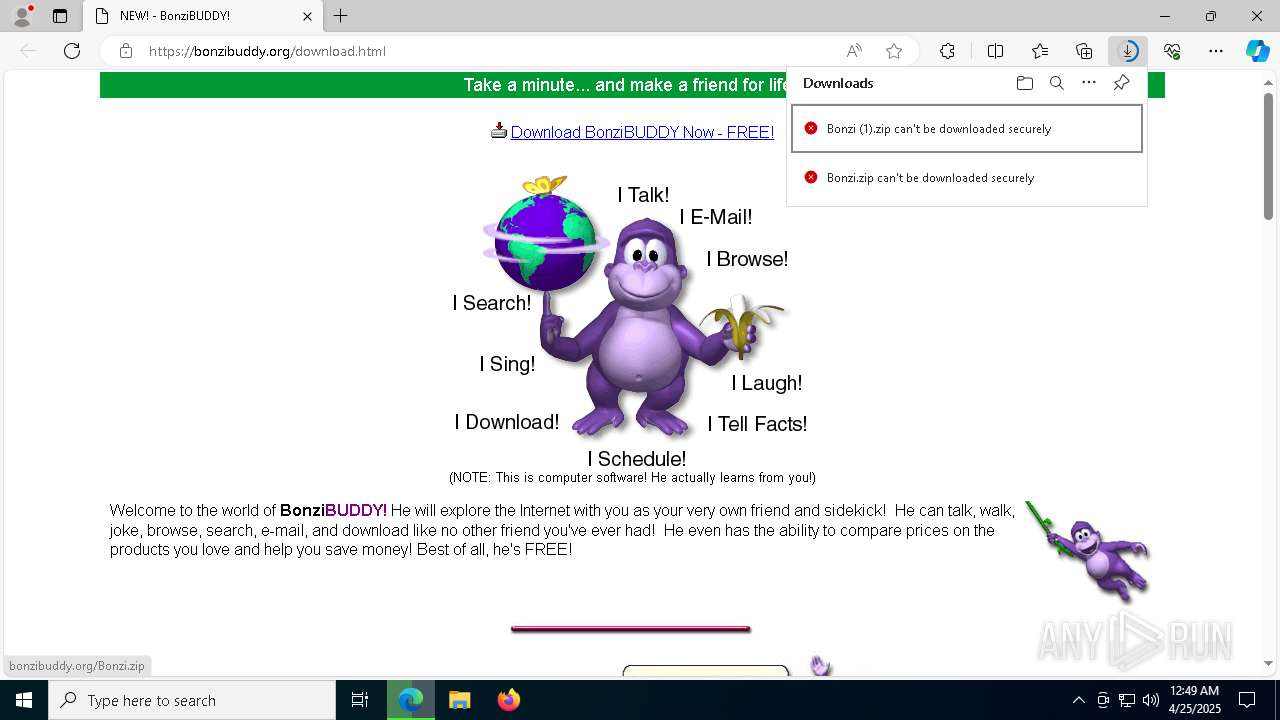Open the Edge profile icon
The image size is (1280, 720).
pyautogui.click(x=21, y=16)
